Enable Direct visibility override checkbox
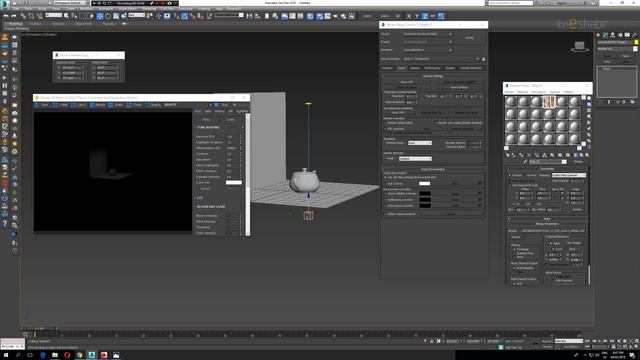Image resolution: width=640 pixels, height=360 pixels. click(x=385, y=193)
